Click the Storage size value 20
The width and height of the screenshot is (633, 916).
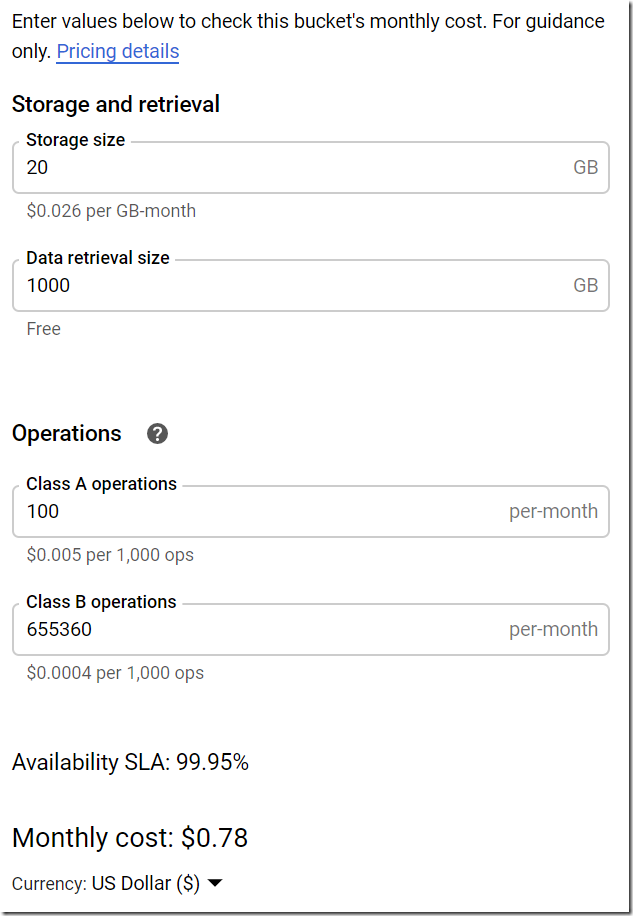[x=38, y=167]
